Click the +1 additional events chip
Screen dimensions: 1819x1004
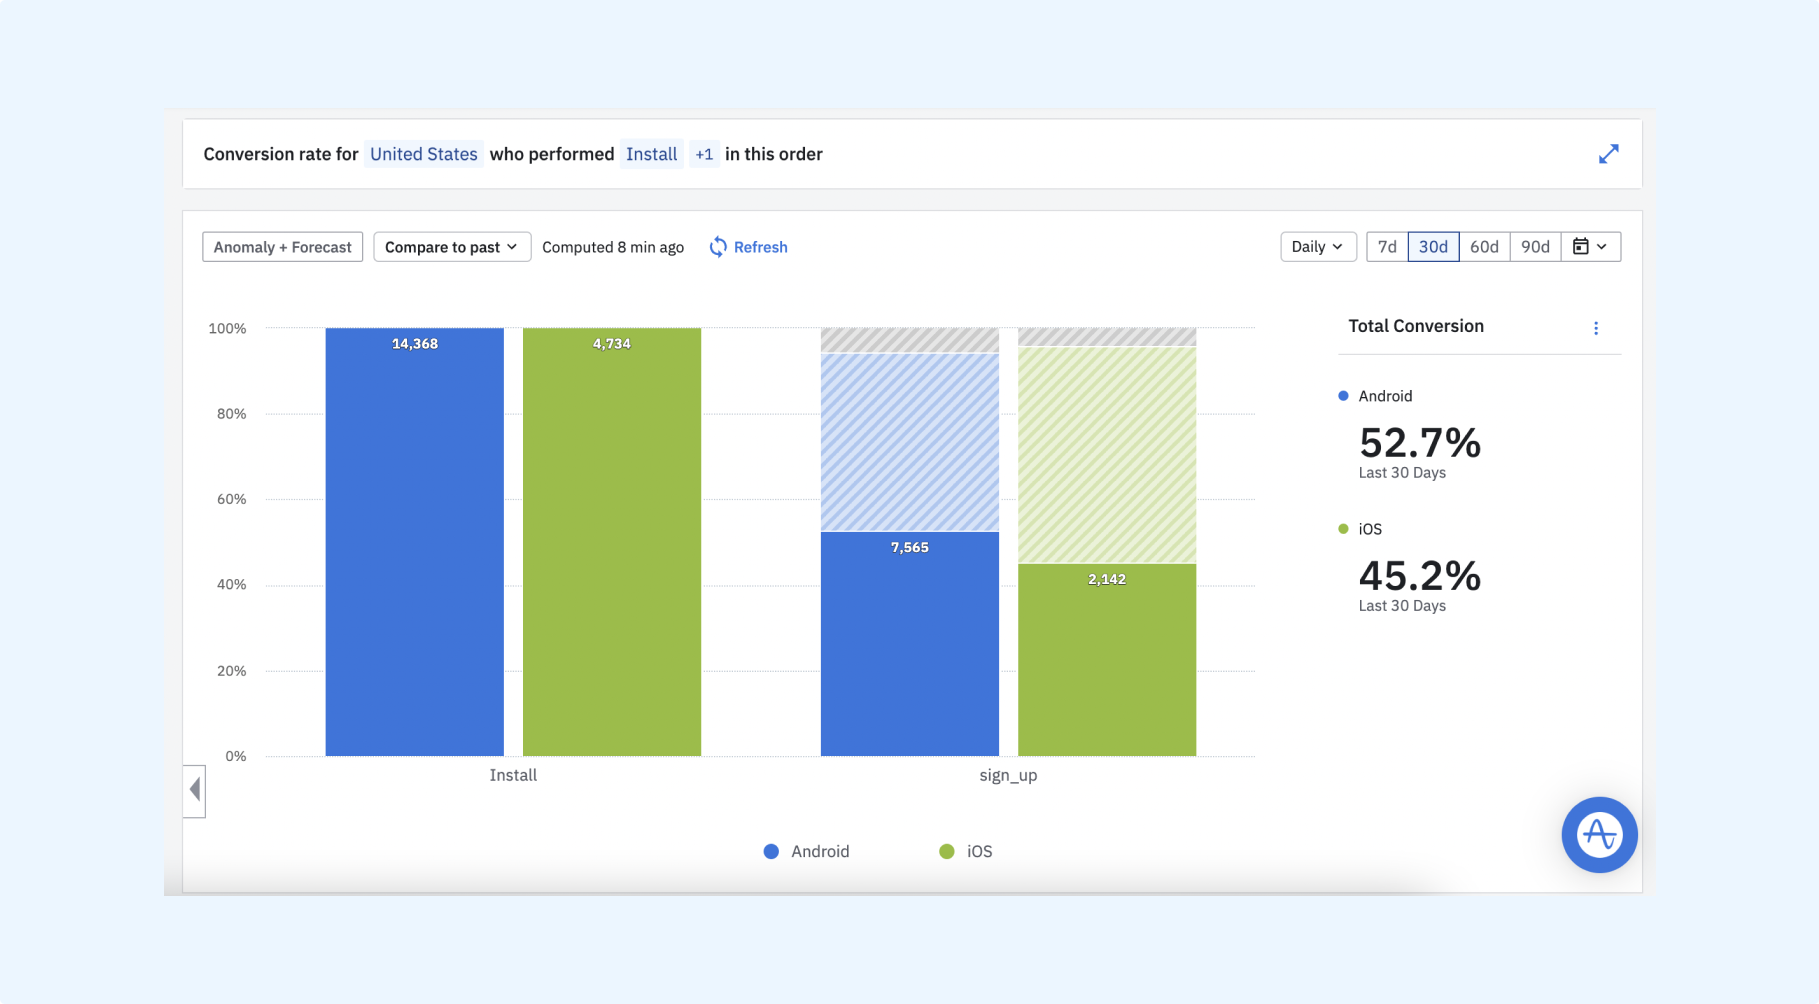click(x=704, y=154)
